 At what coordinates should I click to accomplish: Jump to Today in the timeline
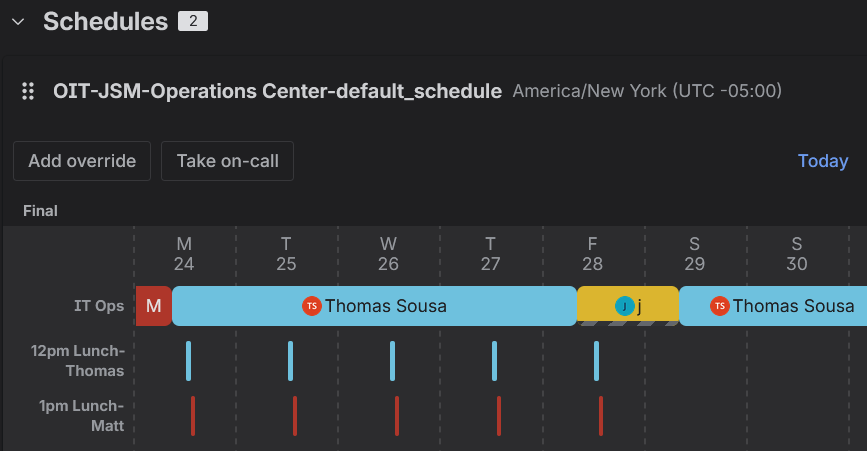coord(822,161)
